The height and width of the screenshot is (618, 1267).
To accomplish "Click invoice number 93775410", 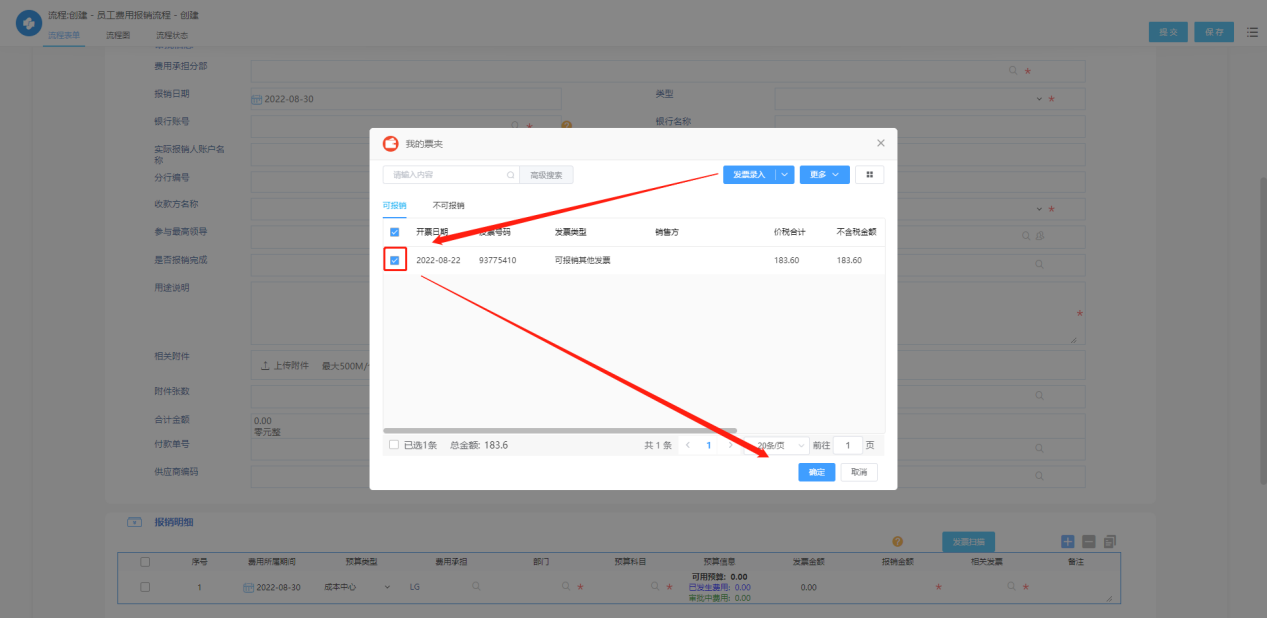I will 497,260.
